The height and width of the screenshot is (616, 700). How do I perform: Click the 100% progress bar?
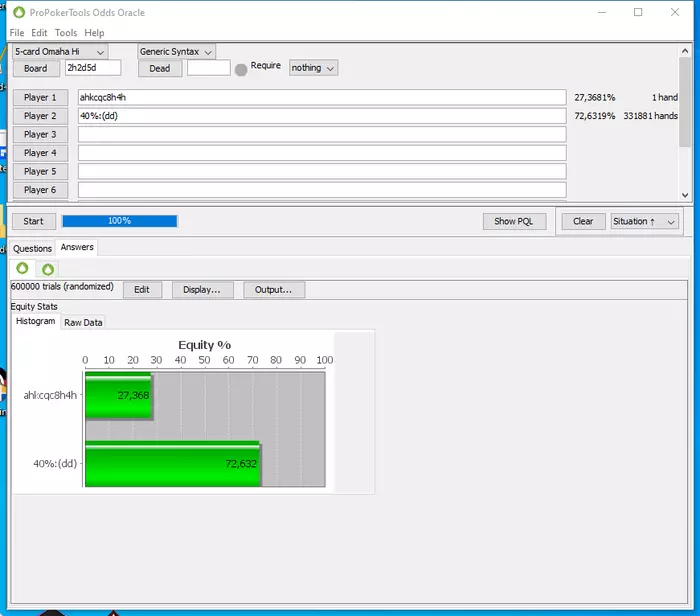(x=120, y=221)
